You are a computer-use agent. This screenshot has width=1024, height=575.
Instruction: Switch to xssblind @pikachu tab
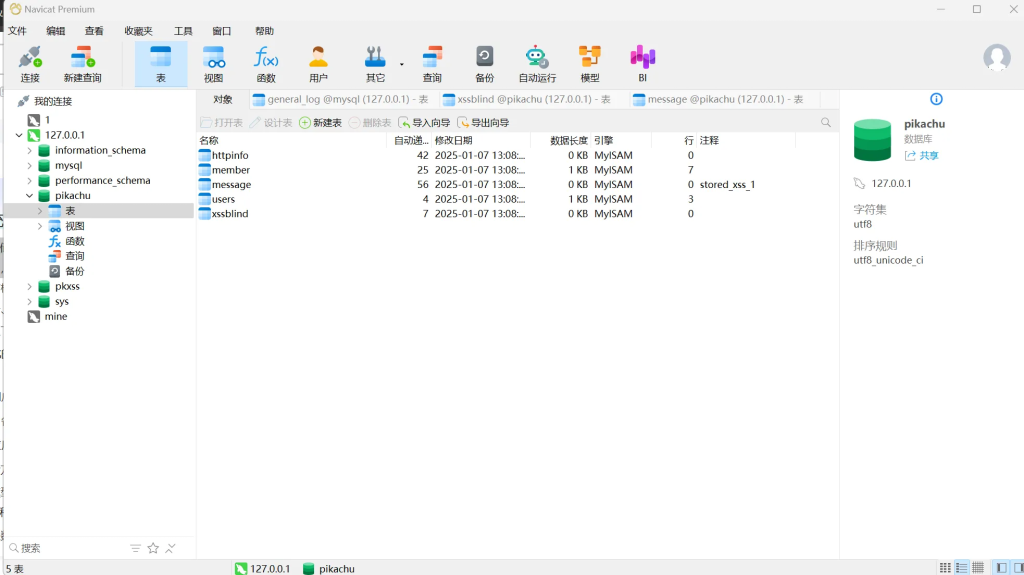526,99
